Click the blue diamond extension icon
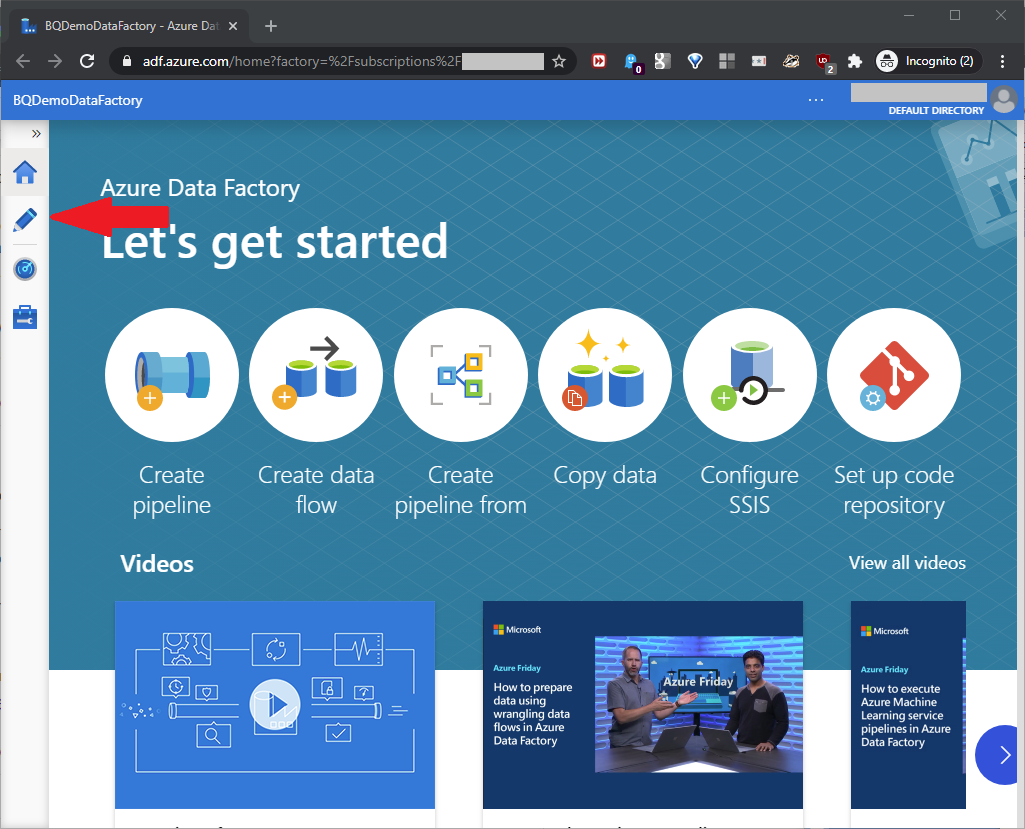The height and width of the screenshot is (829, 1025). 695,61
